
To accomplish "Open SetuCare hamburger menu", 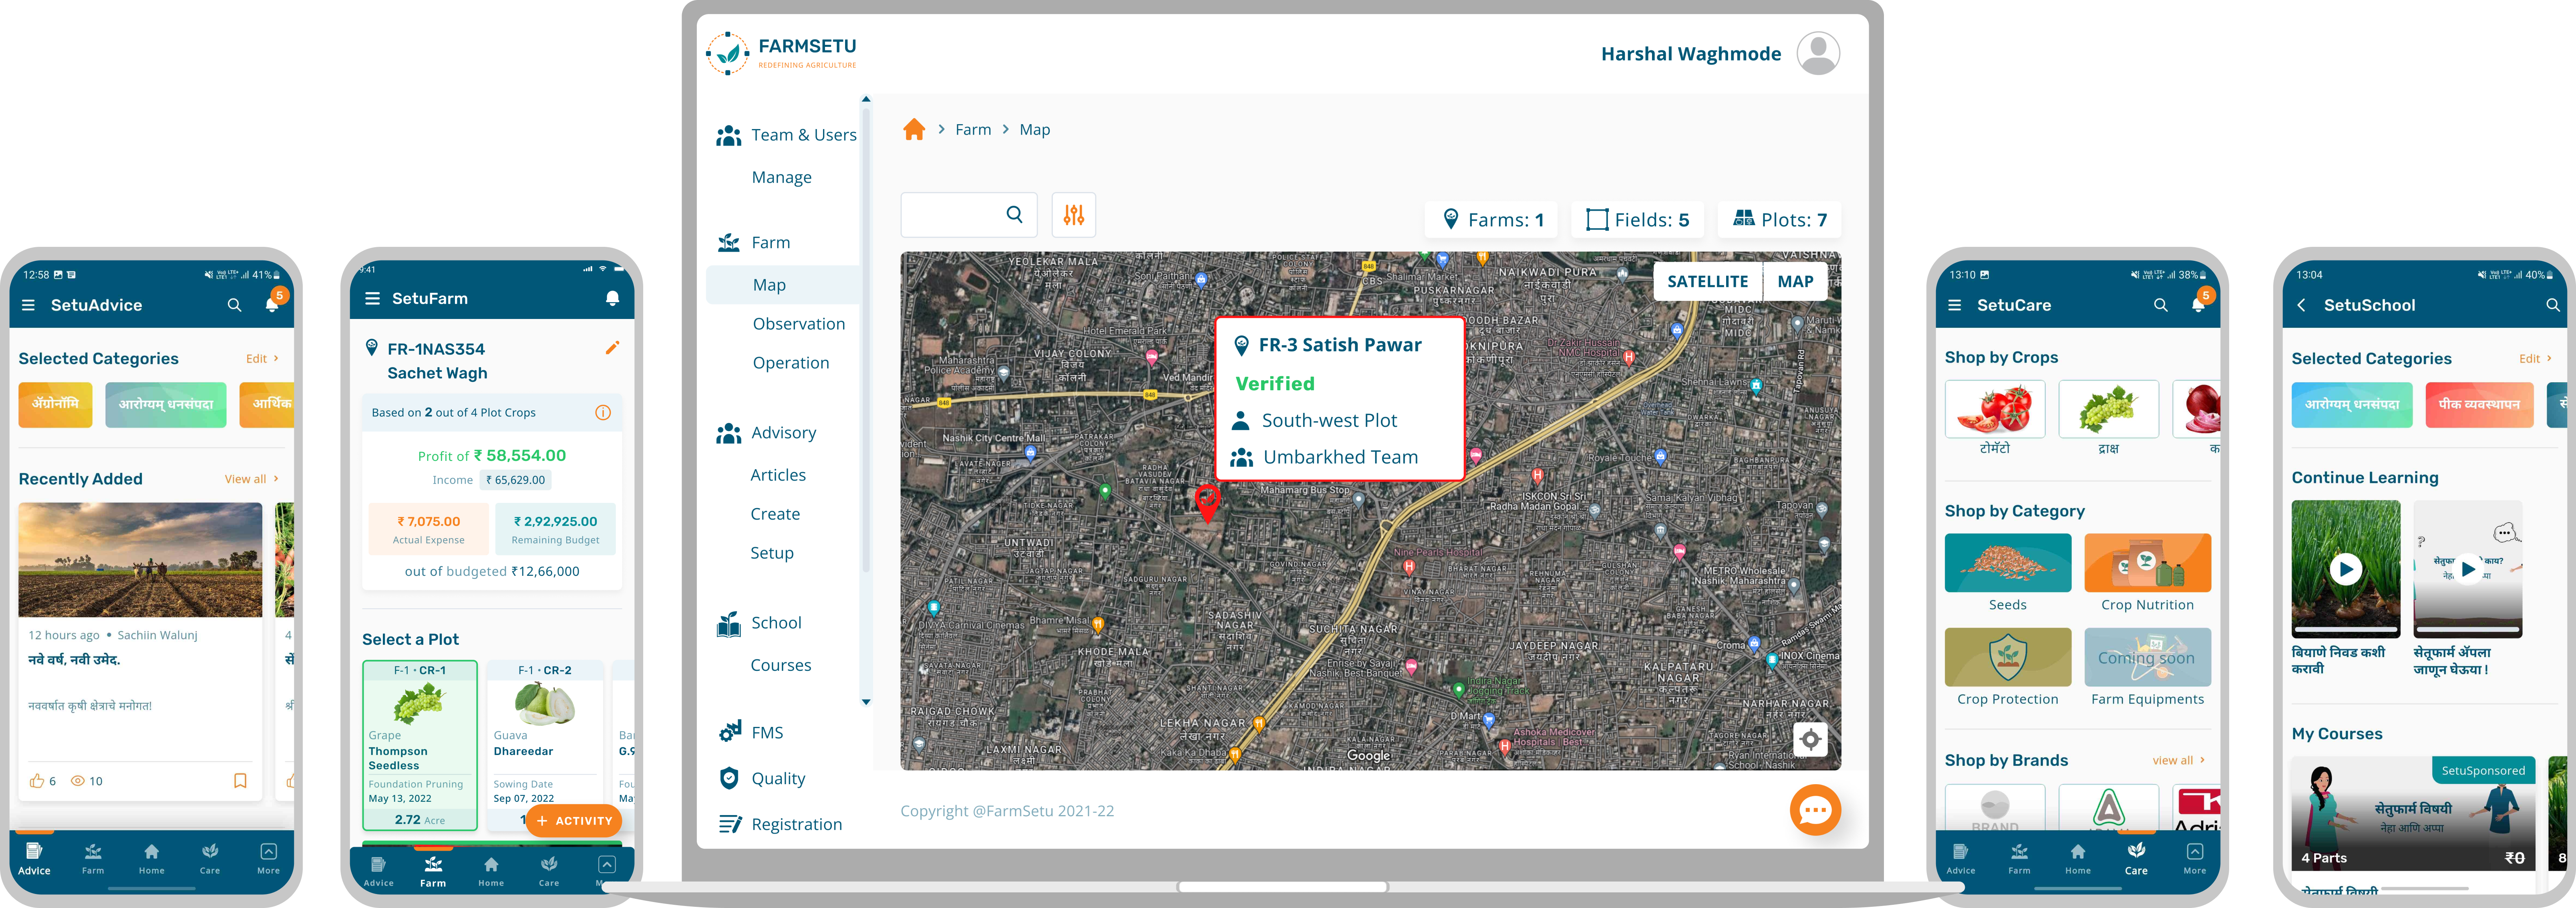I will coord(1954,305).
